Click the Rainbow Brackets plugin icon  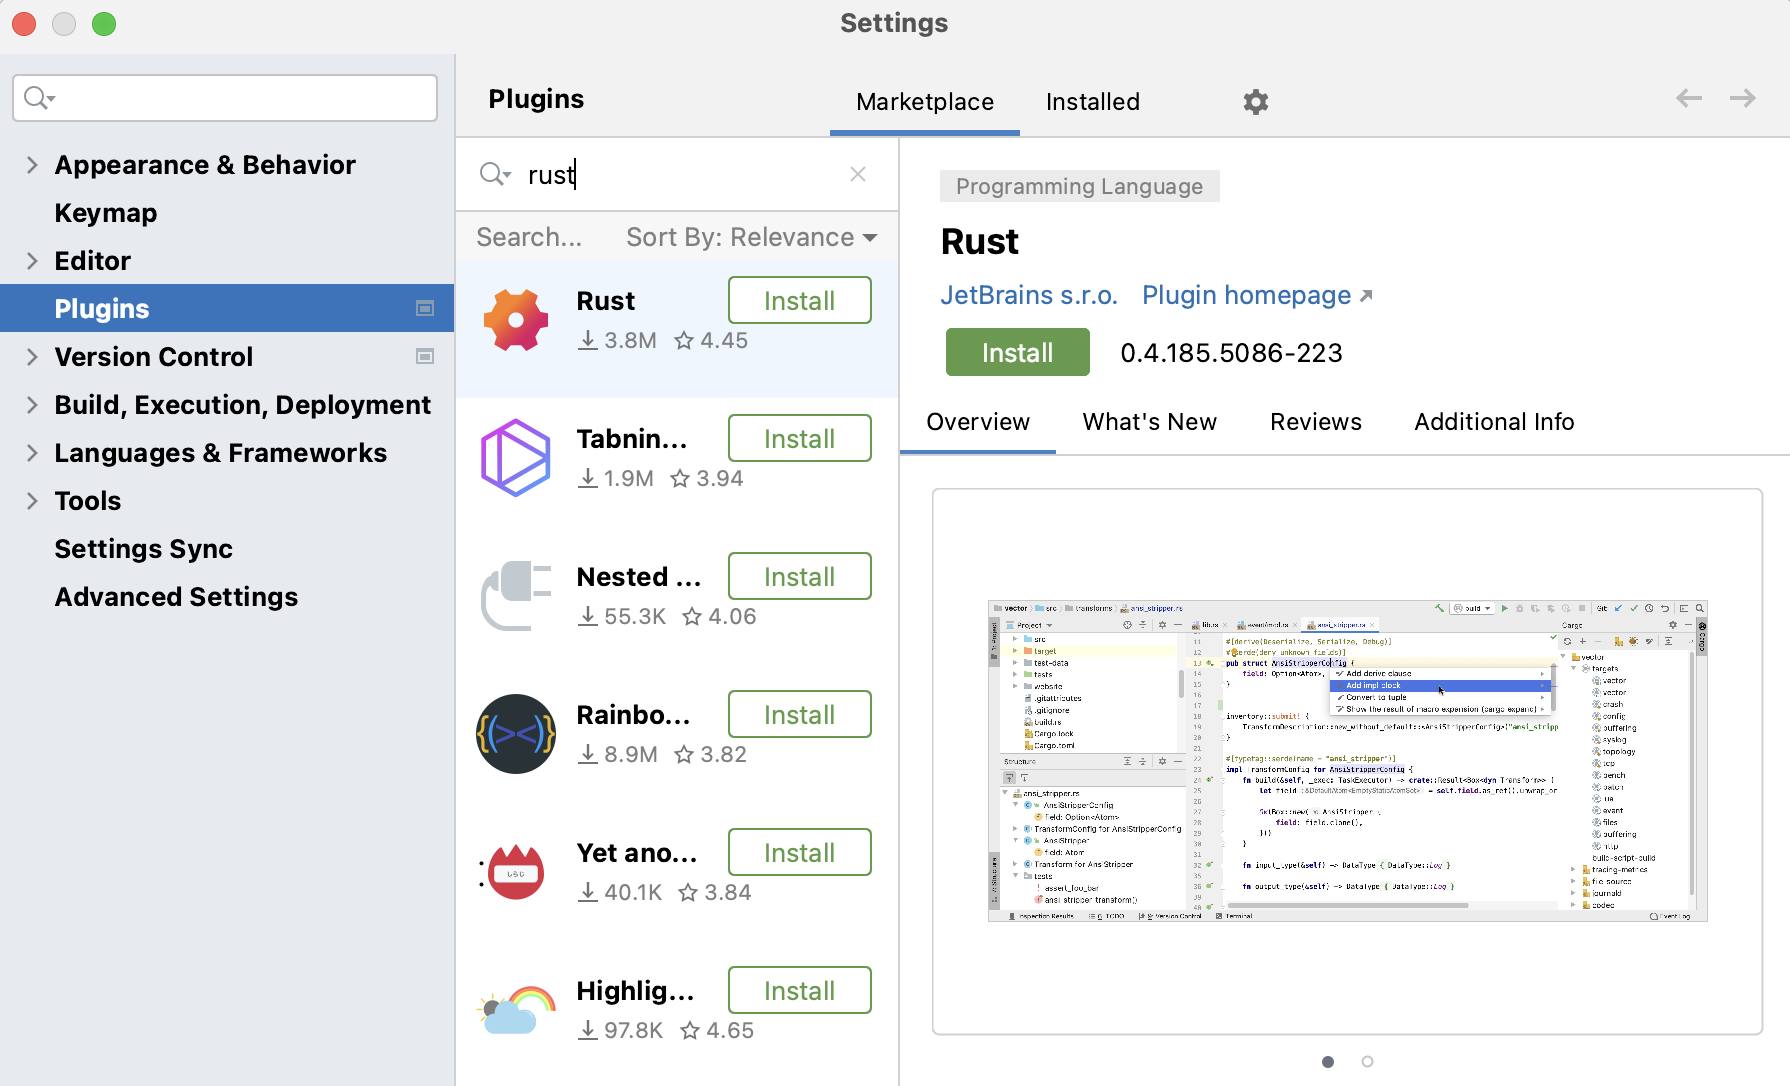pyautogui.click(x=516, y=734)
